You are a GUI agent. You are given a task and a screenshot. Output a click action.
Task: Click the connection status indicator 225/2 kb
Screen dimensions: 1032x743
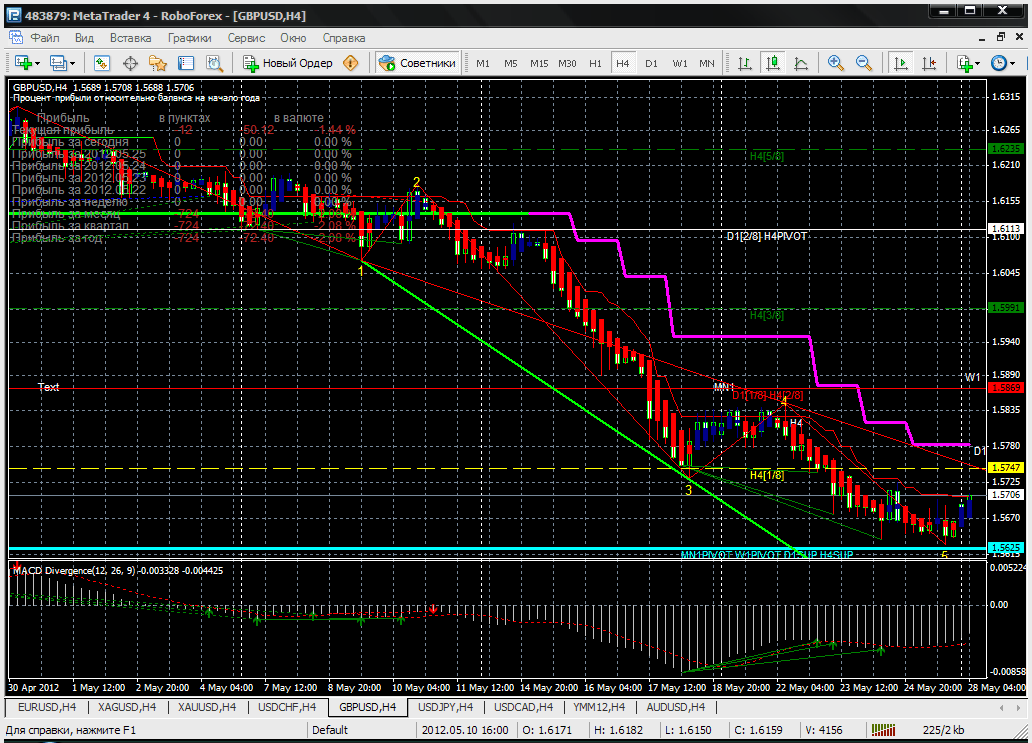[941, 730]
